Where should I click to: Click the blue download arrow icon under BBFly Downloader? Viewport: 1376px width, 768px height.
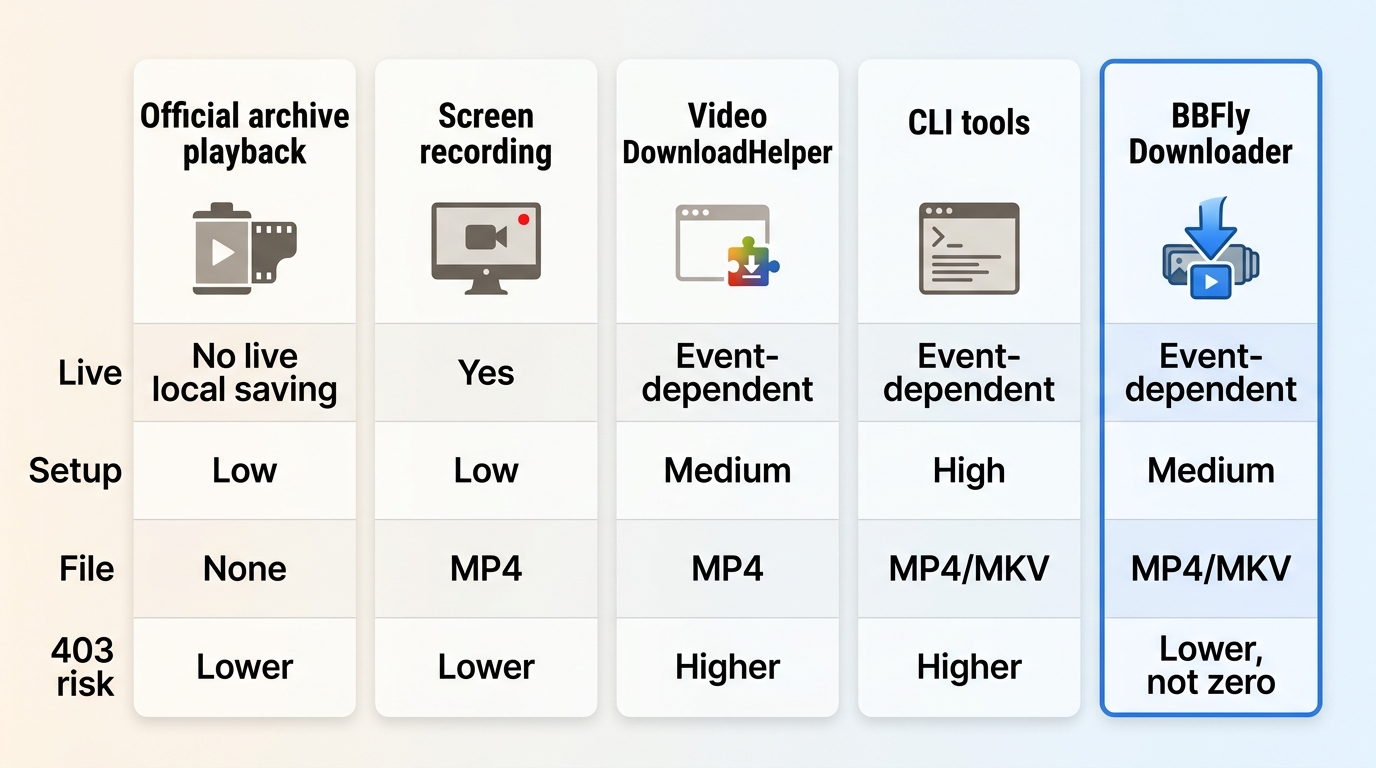tap(1211, 247)
